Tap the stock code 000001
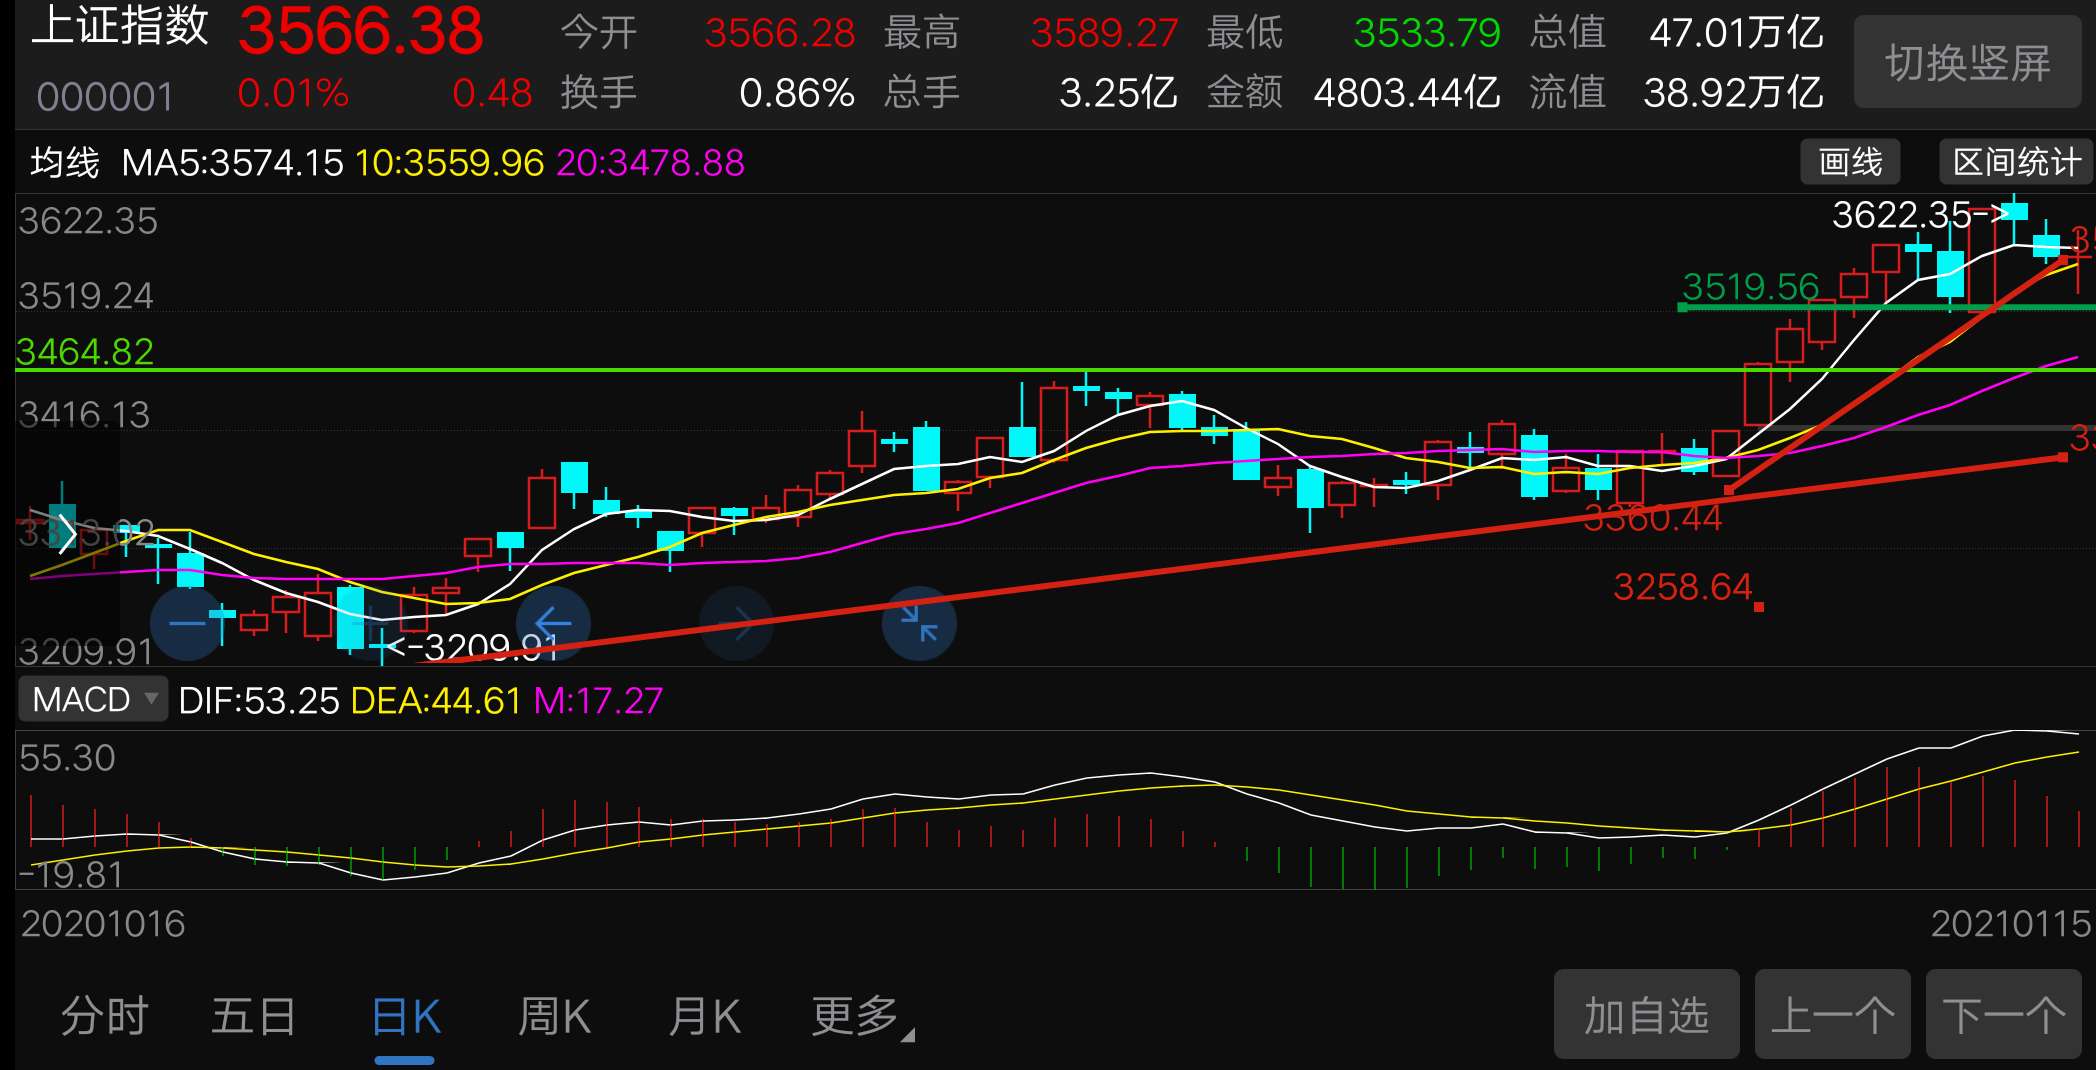The image size is (2096, 1070). click(105, 97)
